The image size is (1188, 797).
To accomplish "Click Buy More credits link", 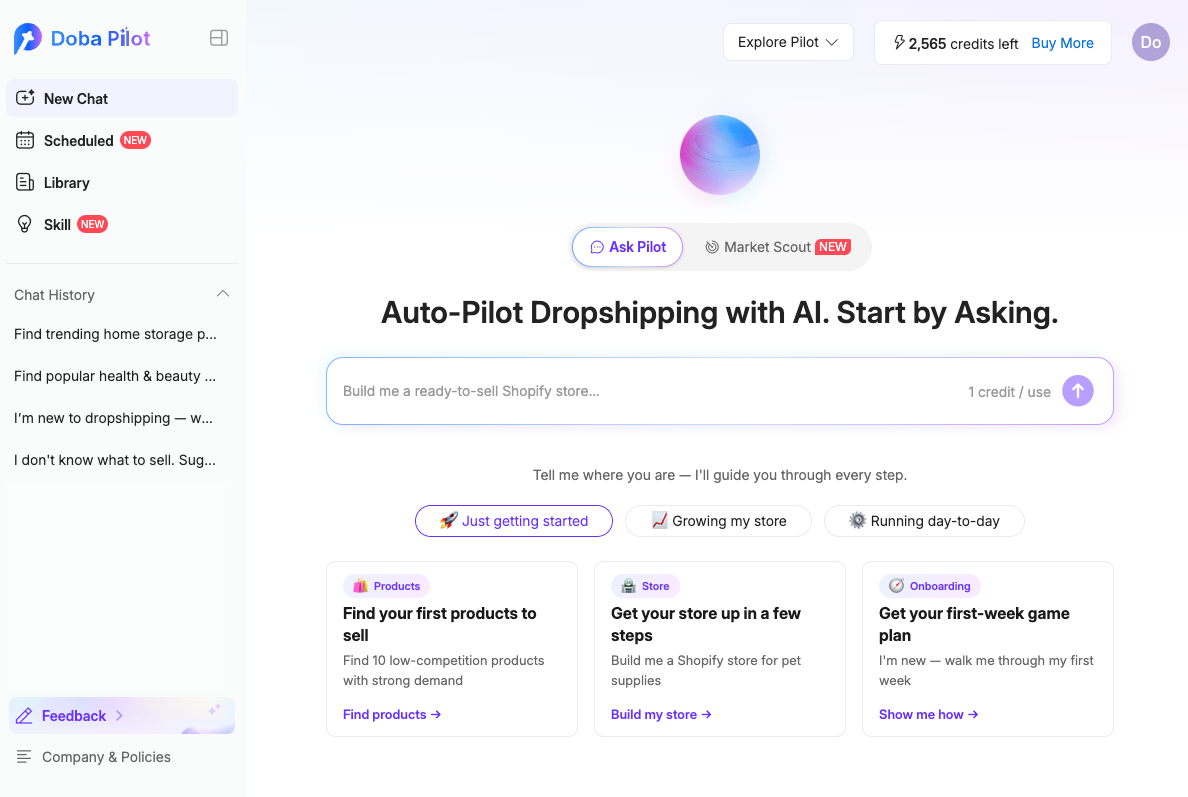I will point(1062,43).
